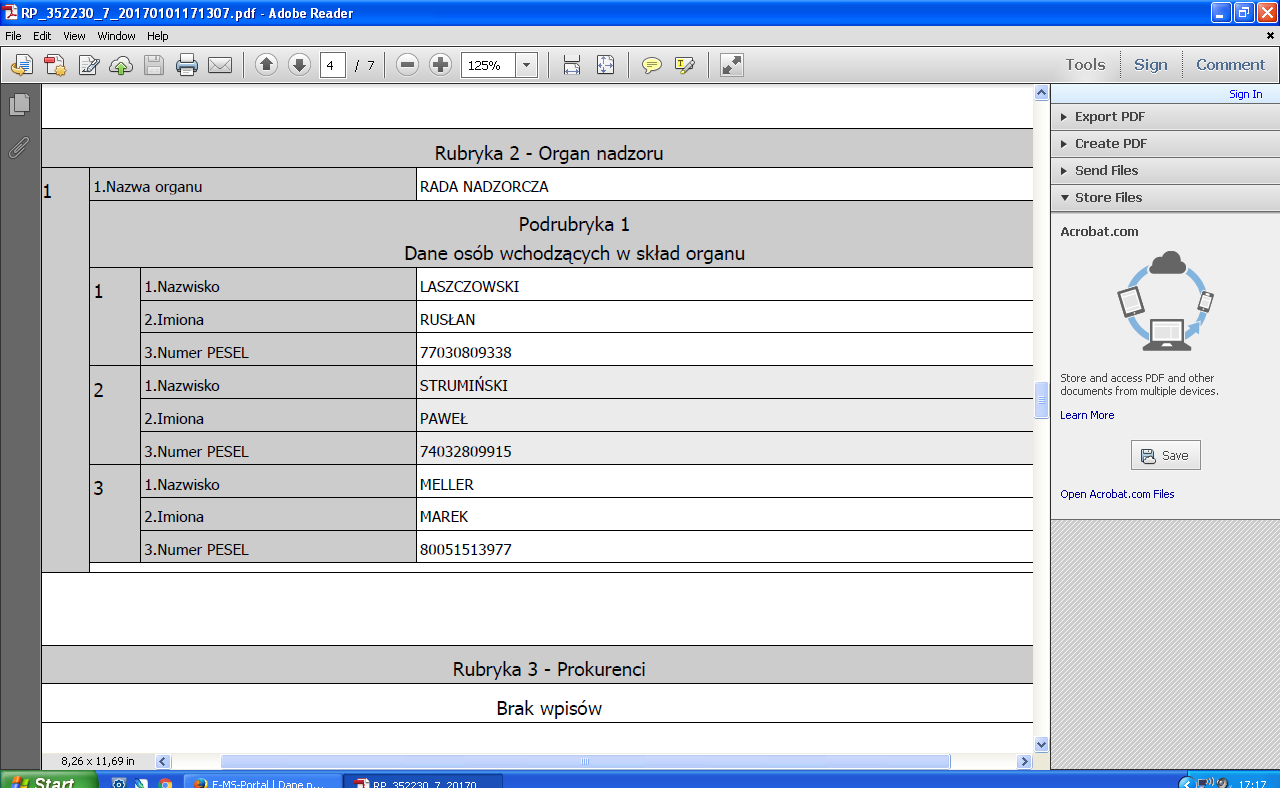Expand the Create PDF section
This screenshot has width=1287, height=788.
click(x=1110, y=144)
